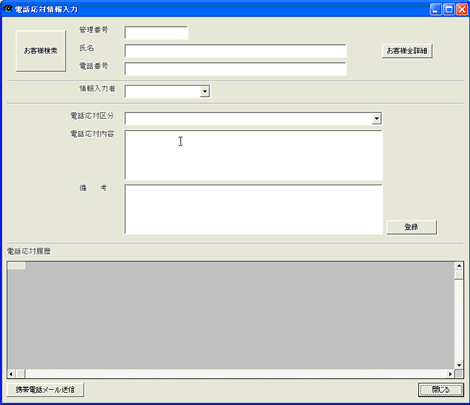Focus the 氏名 input field

coord(236,51)
